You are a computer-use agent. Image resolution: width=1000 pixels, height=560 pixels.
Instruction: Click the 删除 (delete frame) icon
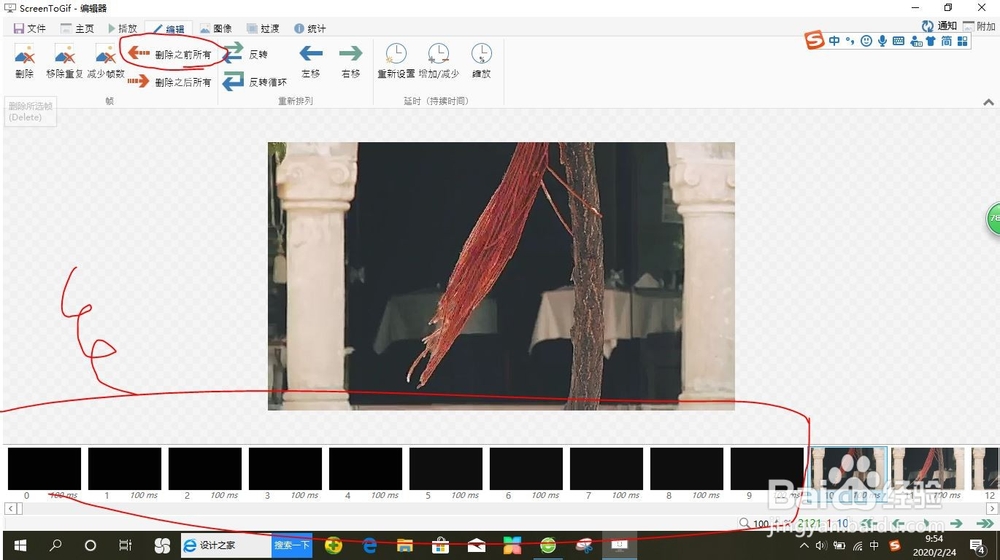coord(24,54)
